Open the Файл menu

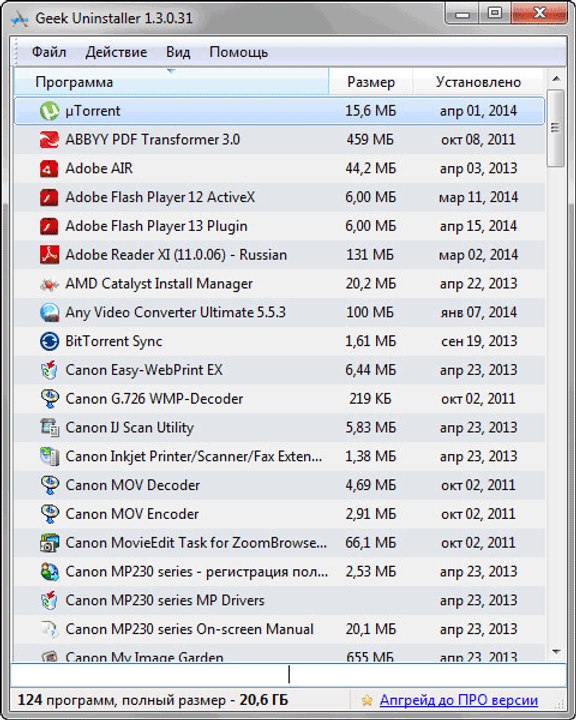click(49, 52)
